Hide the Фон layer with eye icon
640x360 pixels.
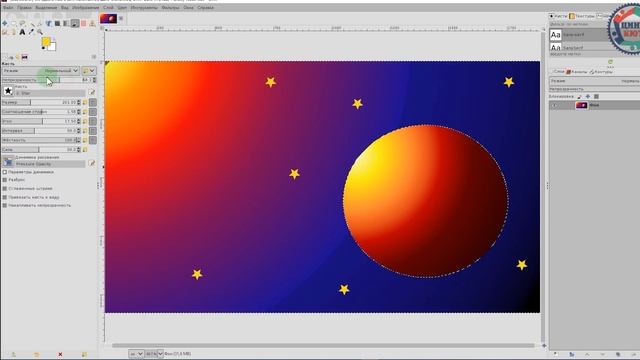[554, 105]
